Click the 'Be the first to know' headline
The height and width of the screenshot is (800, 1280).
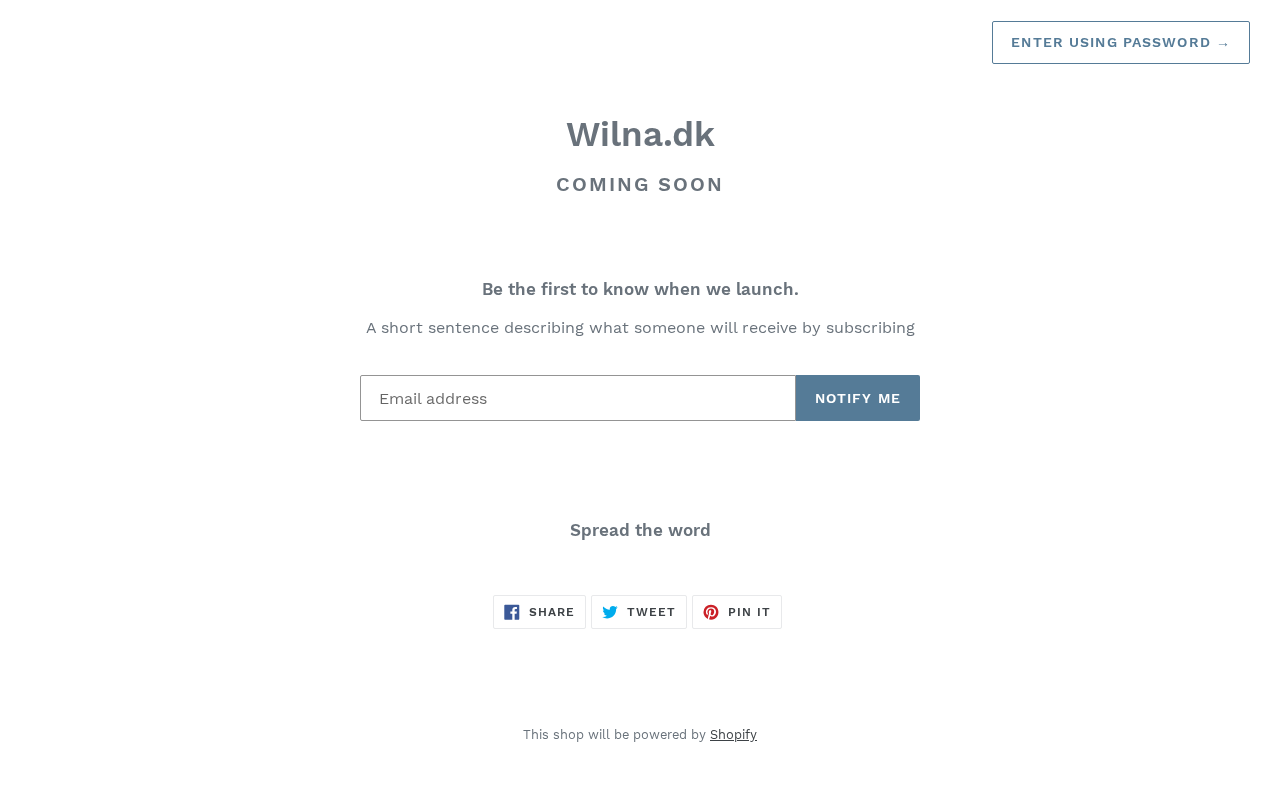[640, 289]
